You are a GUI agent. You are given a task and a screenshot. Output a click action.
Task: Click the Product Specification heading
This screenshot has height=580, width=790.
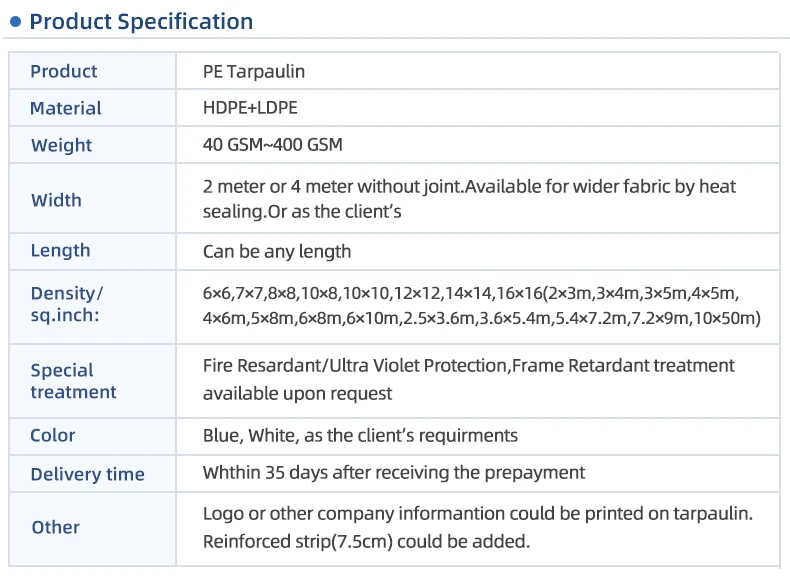pos(141,21)
